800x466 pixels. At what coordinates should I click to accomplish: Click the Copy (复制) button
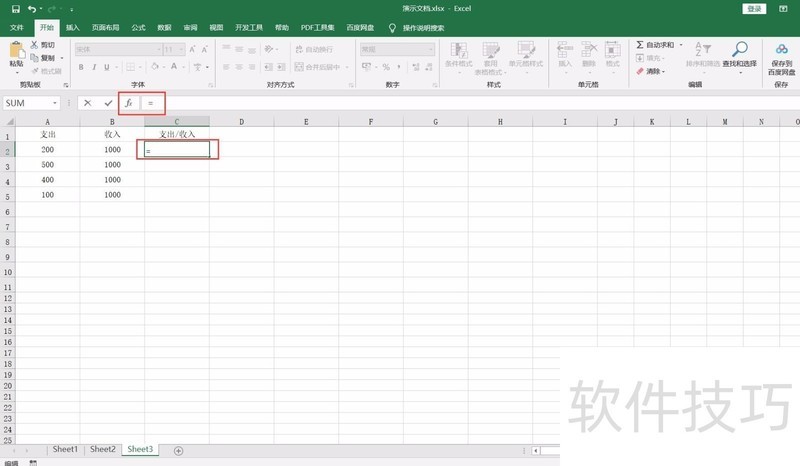[x=43, y=58]
